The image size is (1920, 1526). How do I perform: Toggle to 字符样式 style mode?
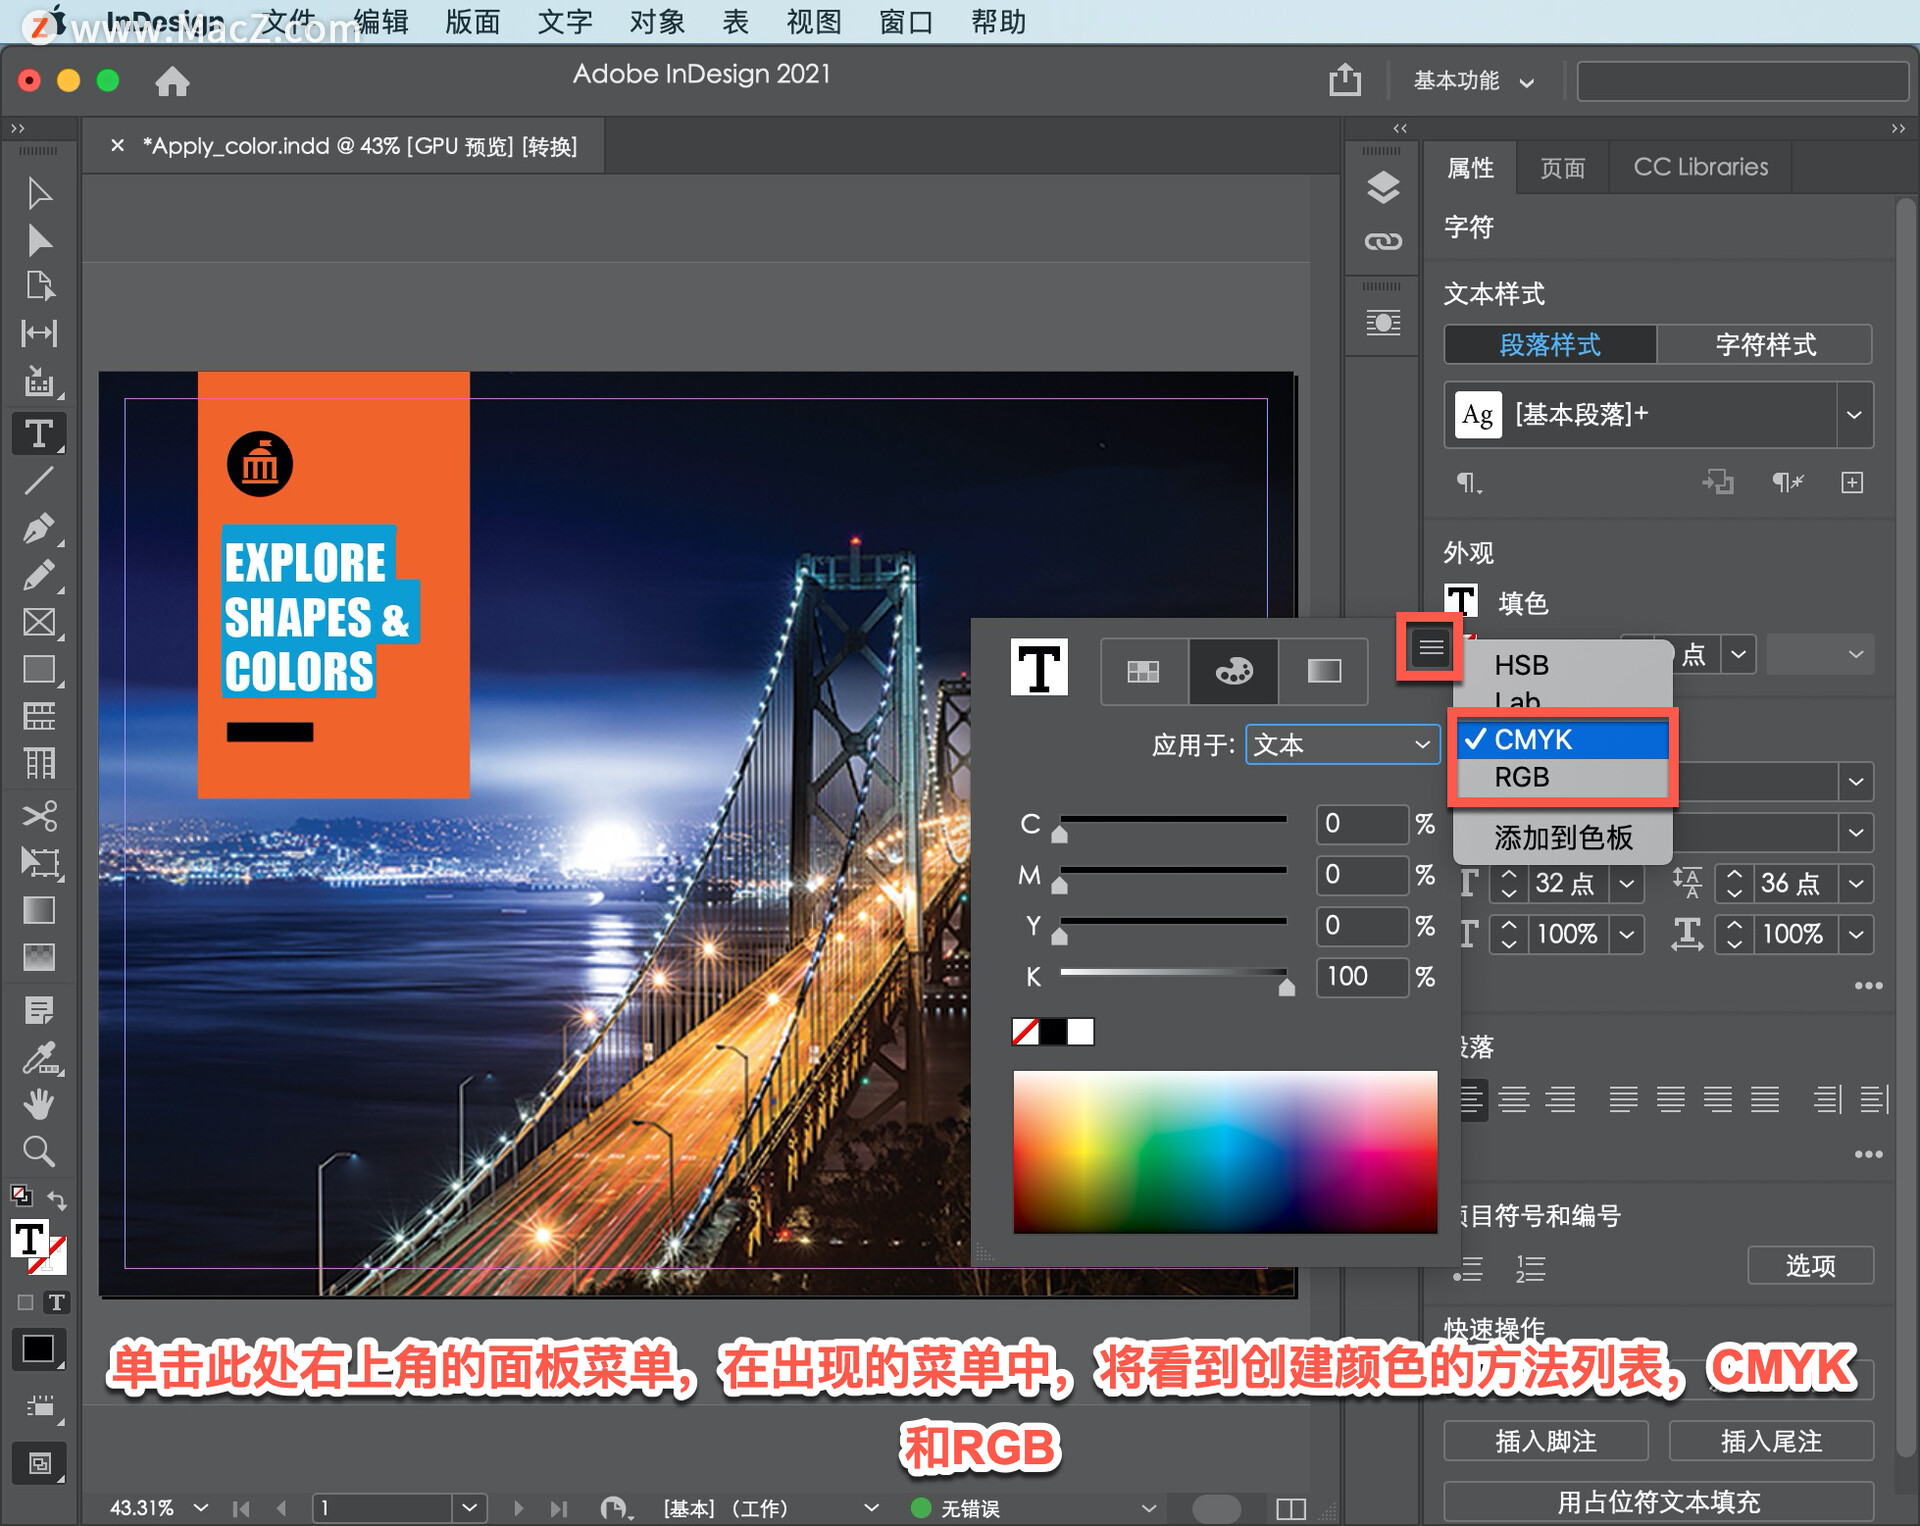(x=1765, y=345)
